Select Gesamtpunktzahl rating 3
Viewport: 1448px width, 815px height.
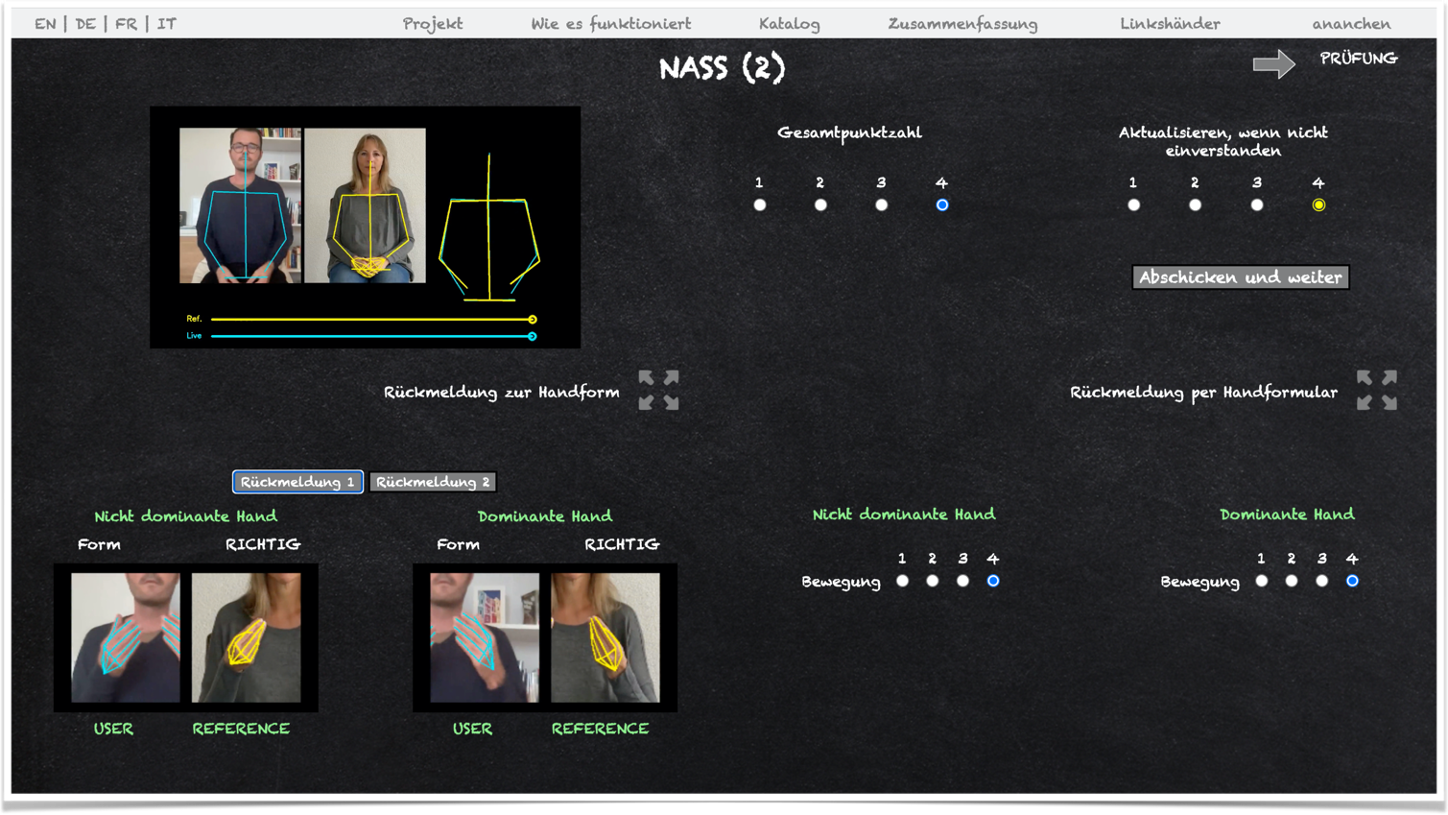click(x=881, y=205)
